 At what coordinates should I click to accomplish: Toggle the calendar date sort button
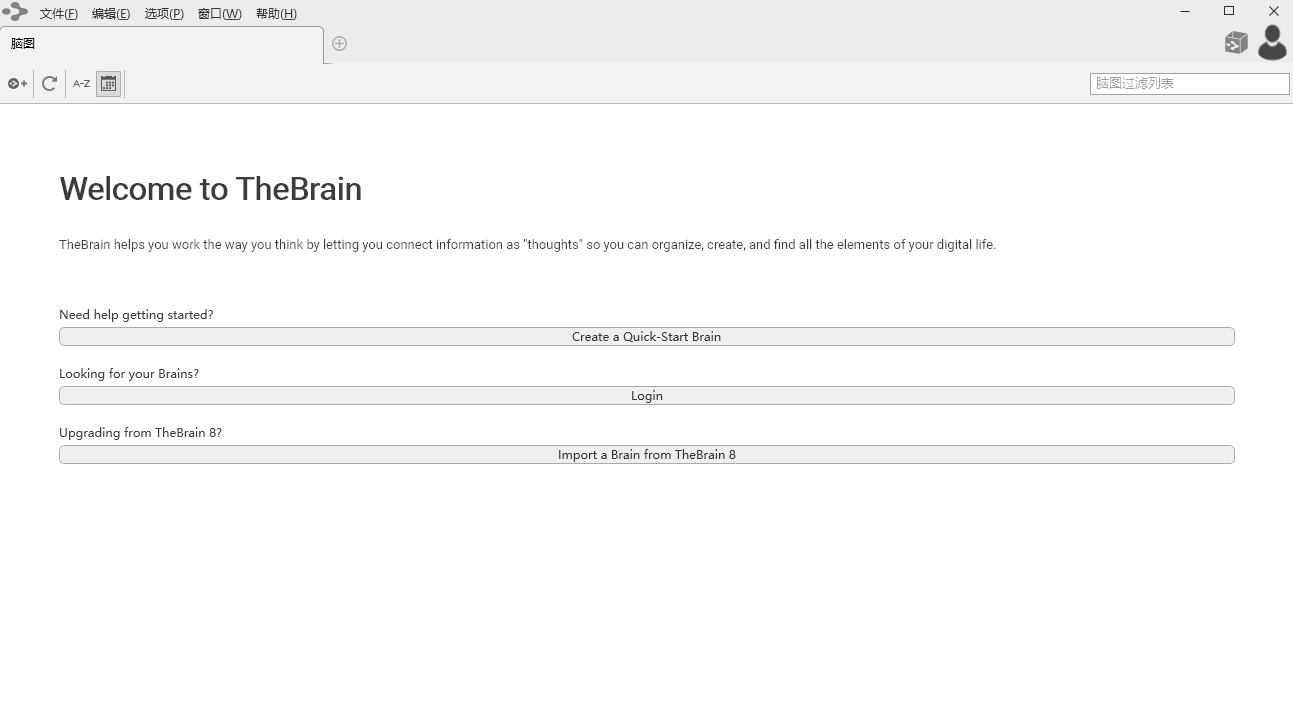(108, 84)
